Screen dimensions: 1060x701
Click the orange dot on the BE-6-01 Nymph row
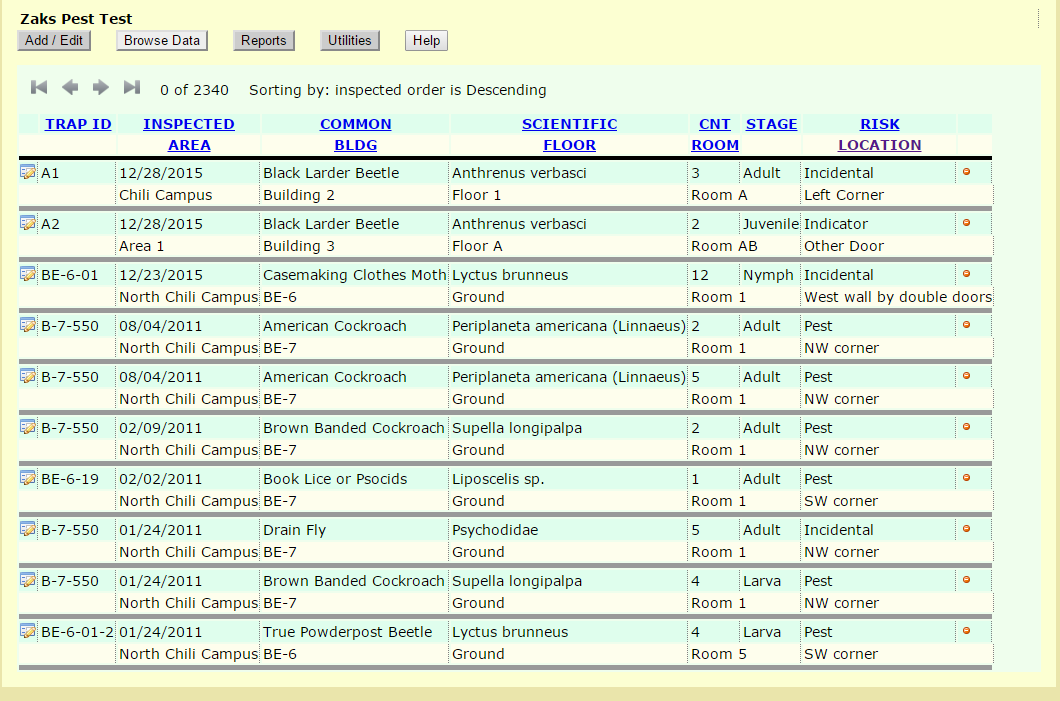point(967,274)
